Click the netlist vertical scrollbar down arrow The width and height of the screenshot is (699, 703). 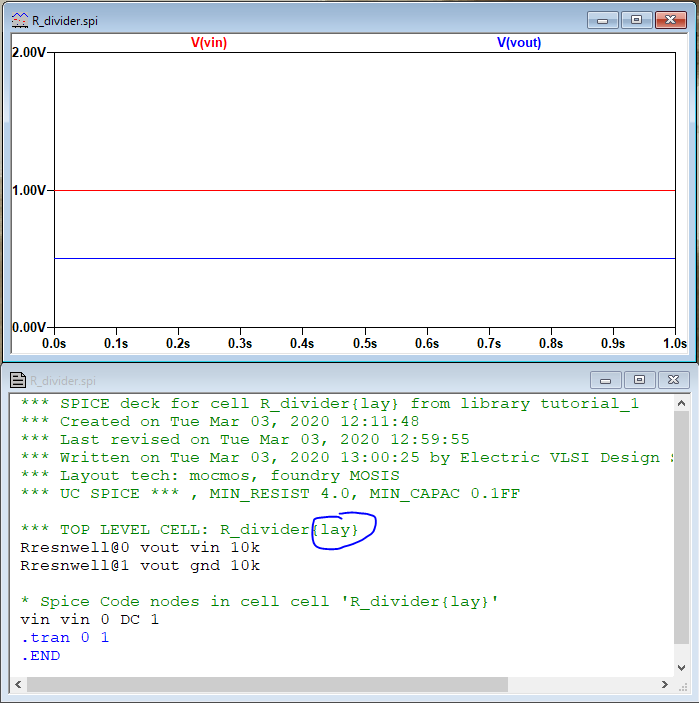point(682,668)
